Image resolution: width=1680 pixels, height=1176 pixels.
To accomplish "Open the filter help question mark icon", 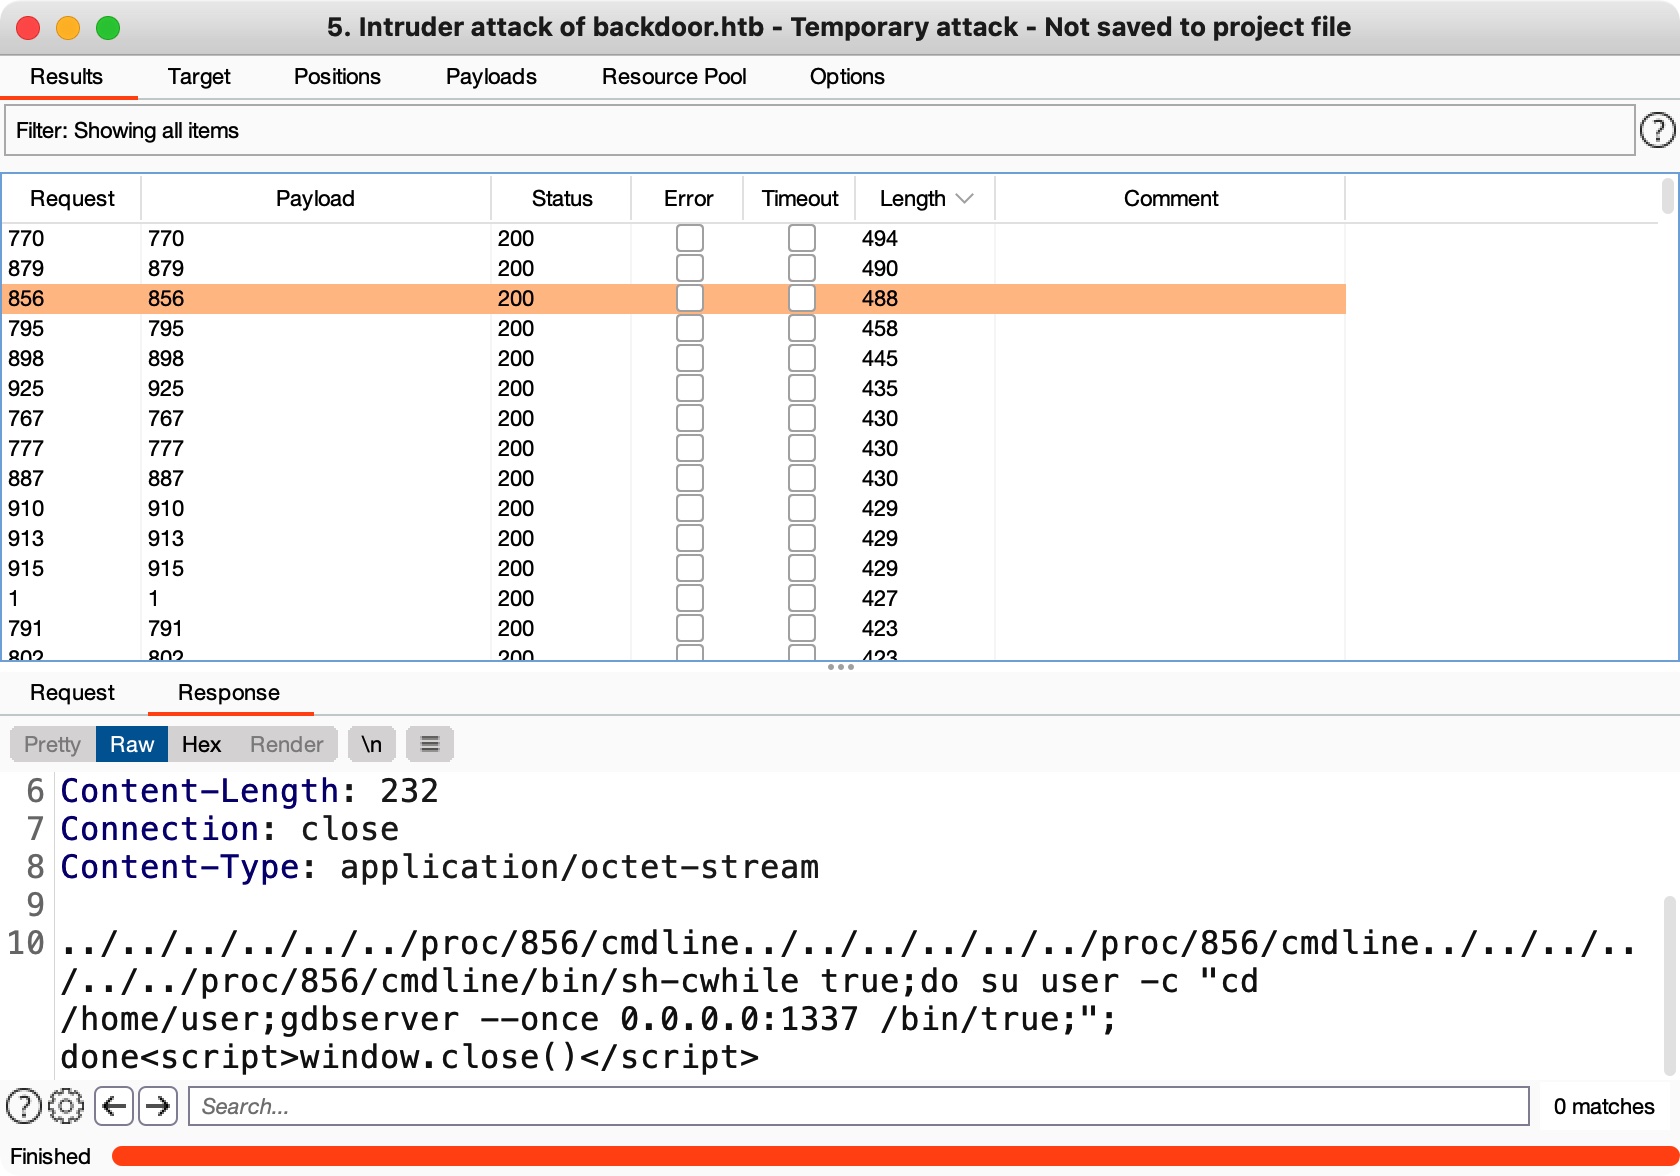I will (x=1657, y=130).
